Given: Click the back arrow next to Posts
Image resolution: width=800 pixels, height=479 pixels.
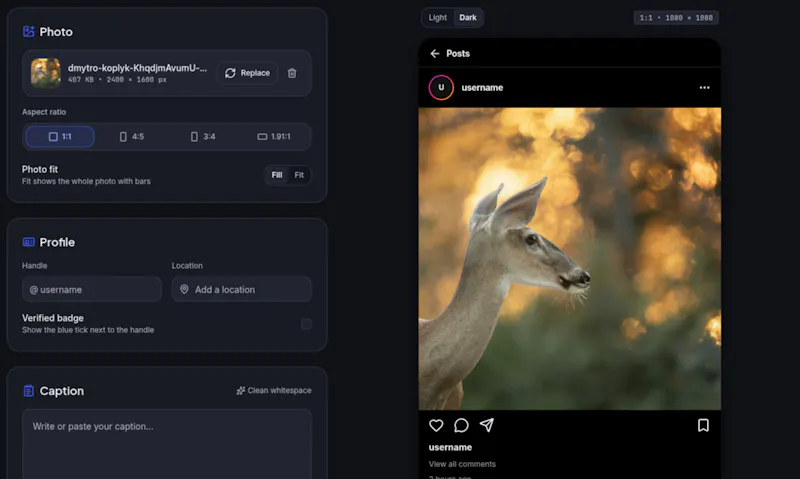Looking at the screenshot, I should pyautogui.click(x=435, y=54).
